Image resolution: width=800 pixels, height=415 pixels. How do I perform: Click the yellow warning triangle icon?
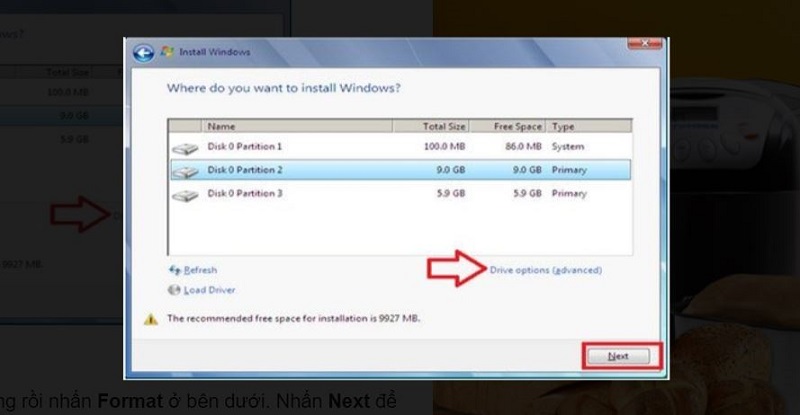point(151,319)
